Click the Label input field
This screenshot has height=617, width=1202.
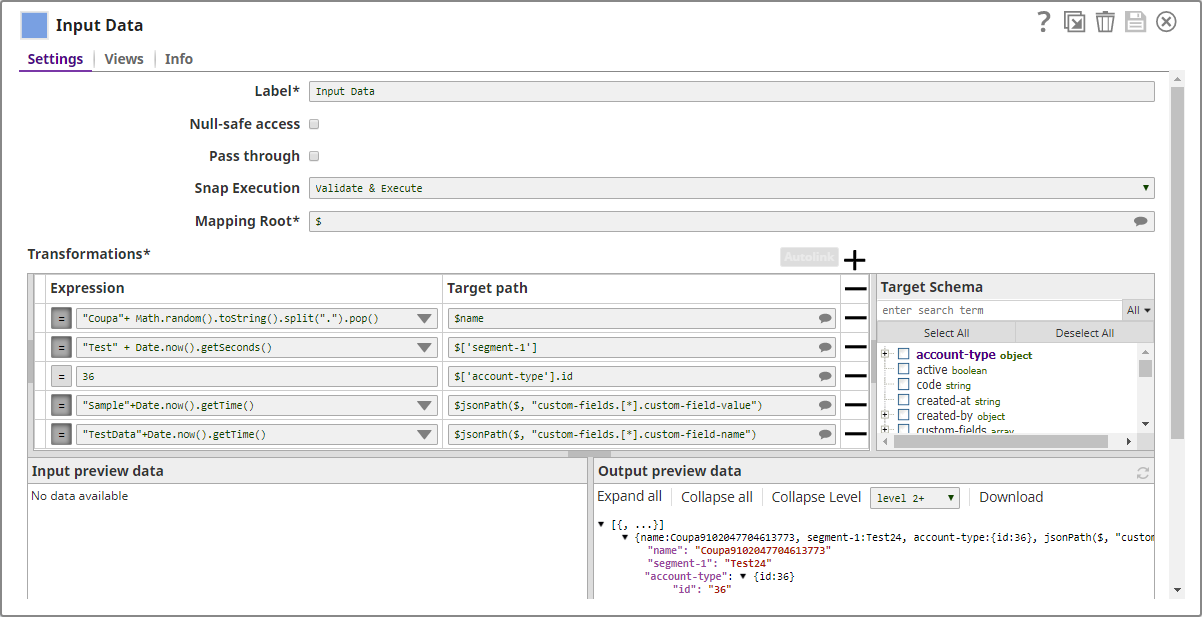732,91
